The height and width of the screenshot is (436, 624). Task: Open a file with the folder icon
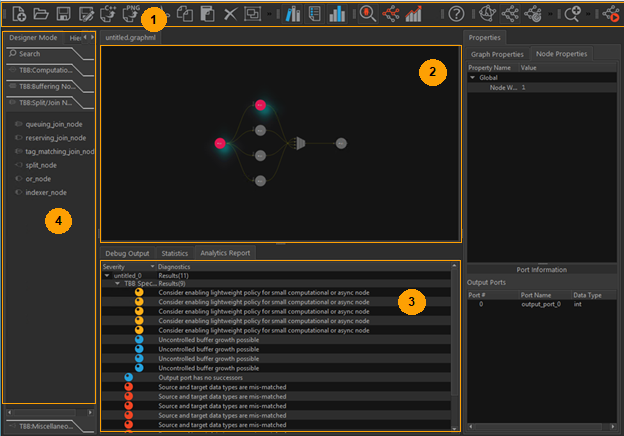[x=41, y=14]
